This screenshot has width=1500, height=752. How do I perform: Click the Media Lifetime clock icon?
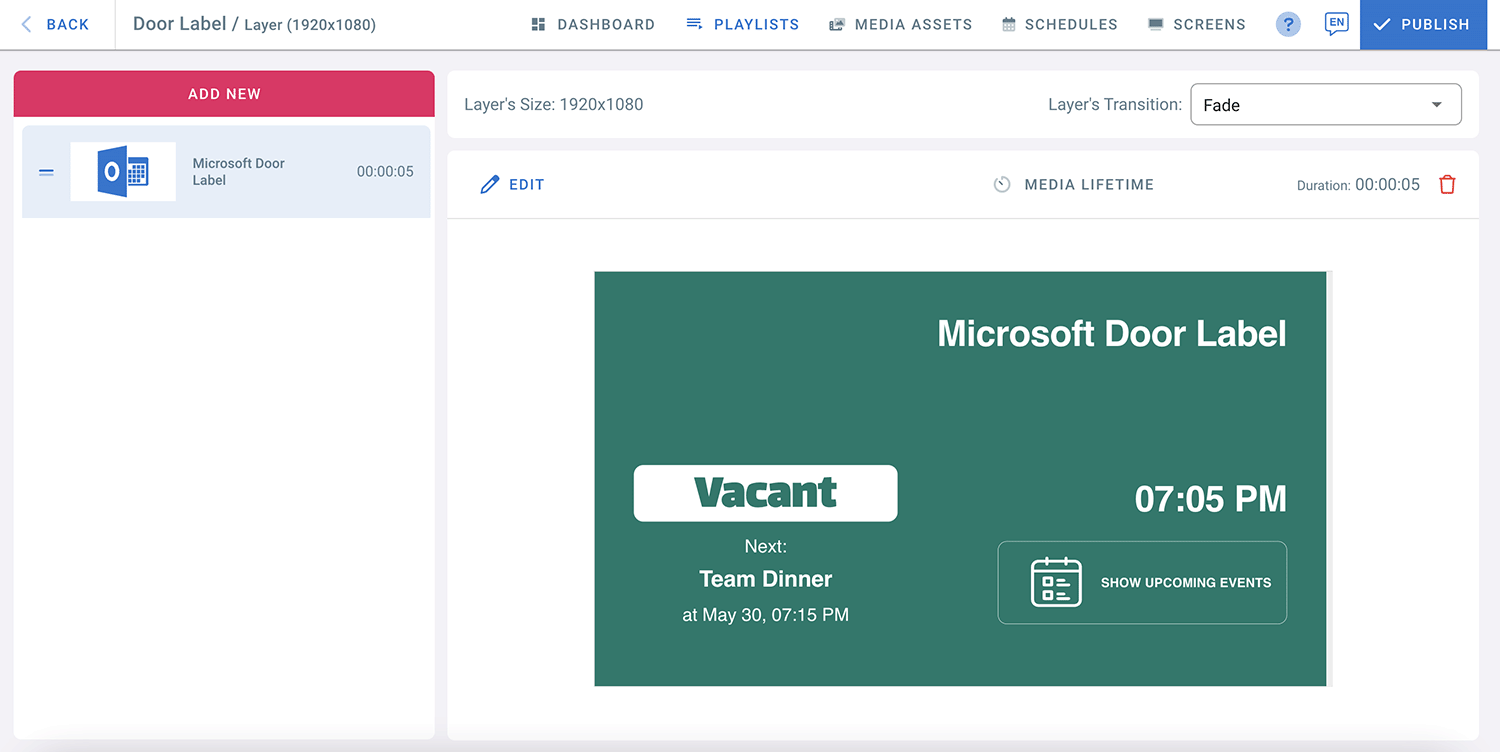pyautogui.click(x=1002, y=185)
